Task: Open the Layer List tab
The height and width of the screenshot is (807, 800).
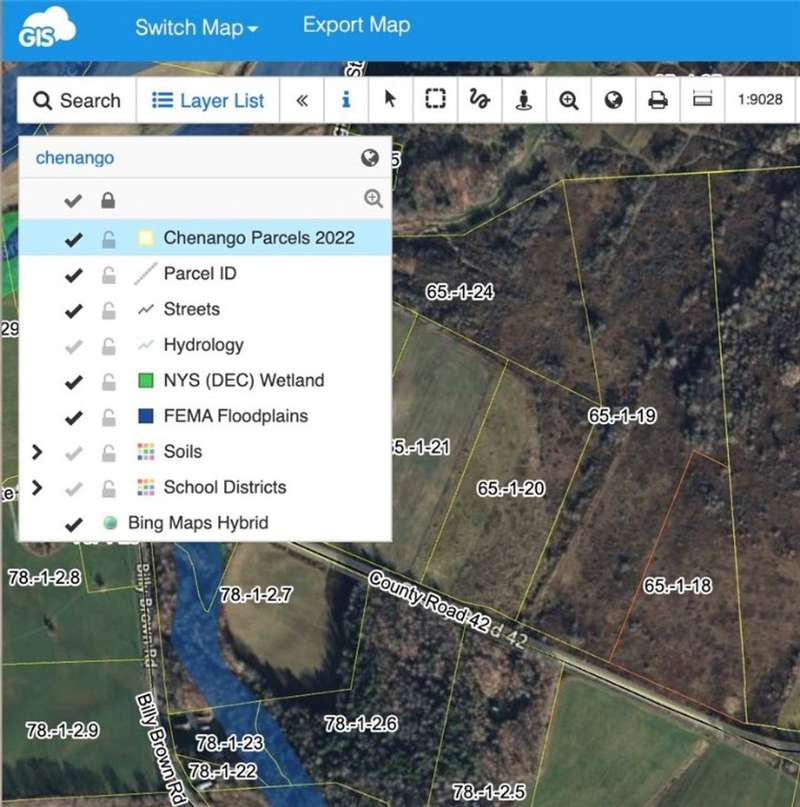Action: 208,100
